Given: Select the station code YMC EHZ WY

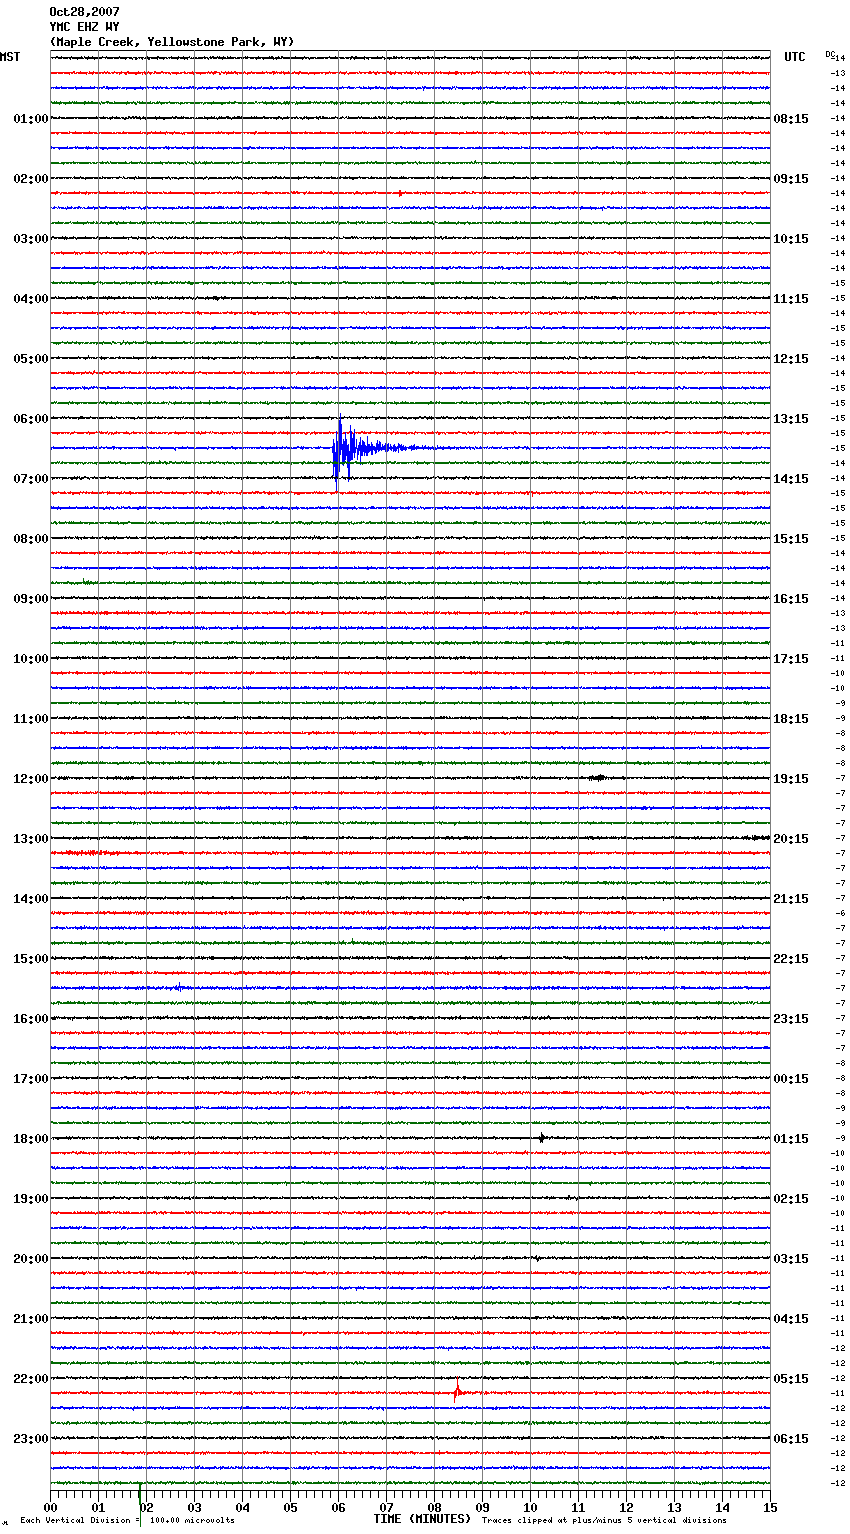Looking at the screenshot, I should pyautogui.click(x=84, y=27).
